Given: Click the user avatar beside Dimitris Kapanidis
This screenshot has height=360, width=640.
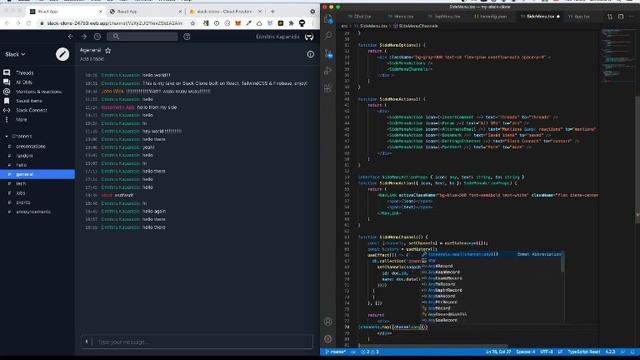Looking at the screenshot, I should click(309, 37).
